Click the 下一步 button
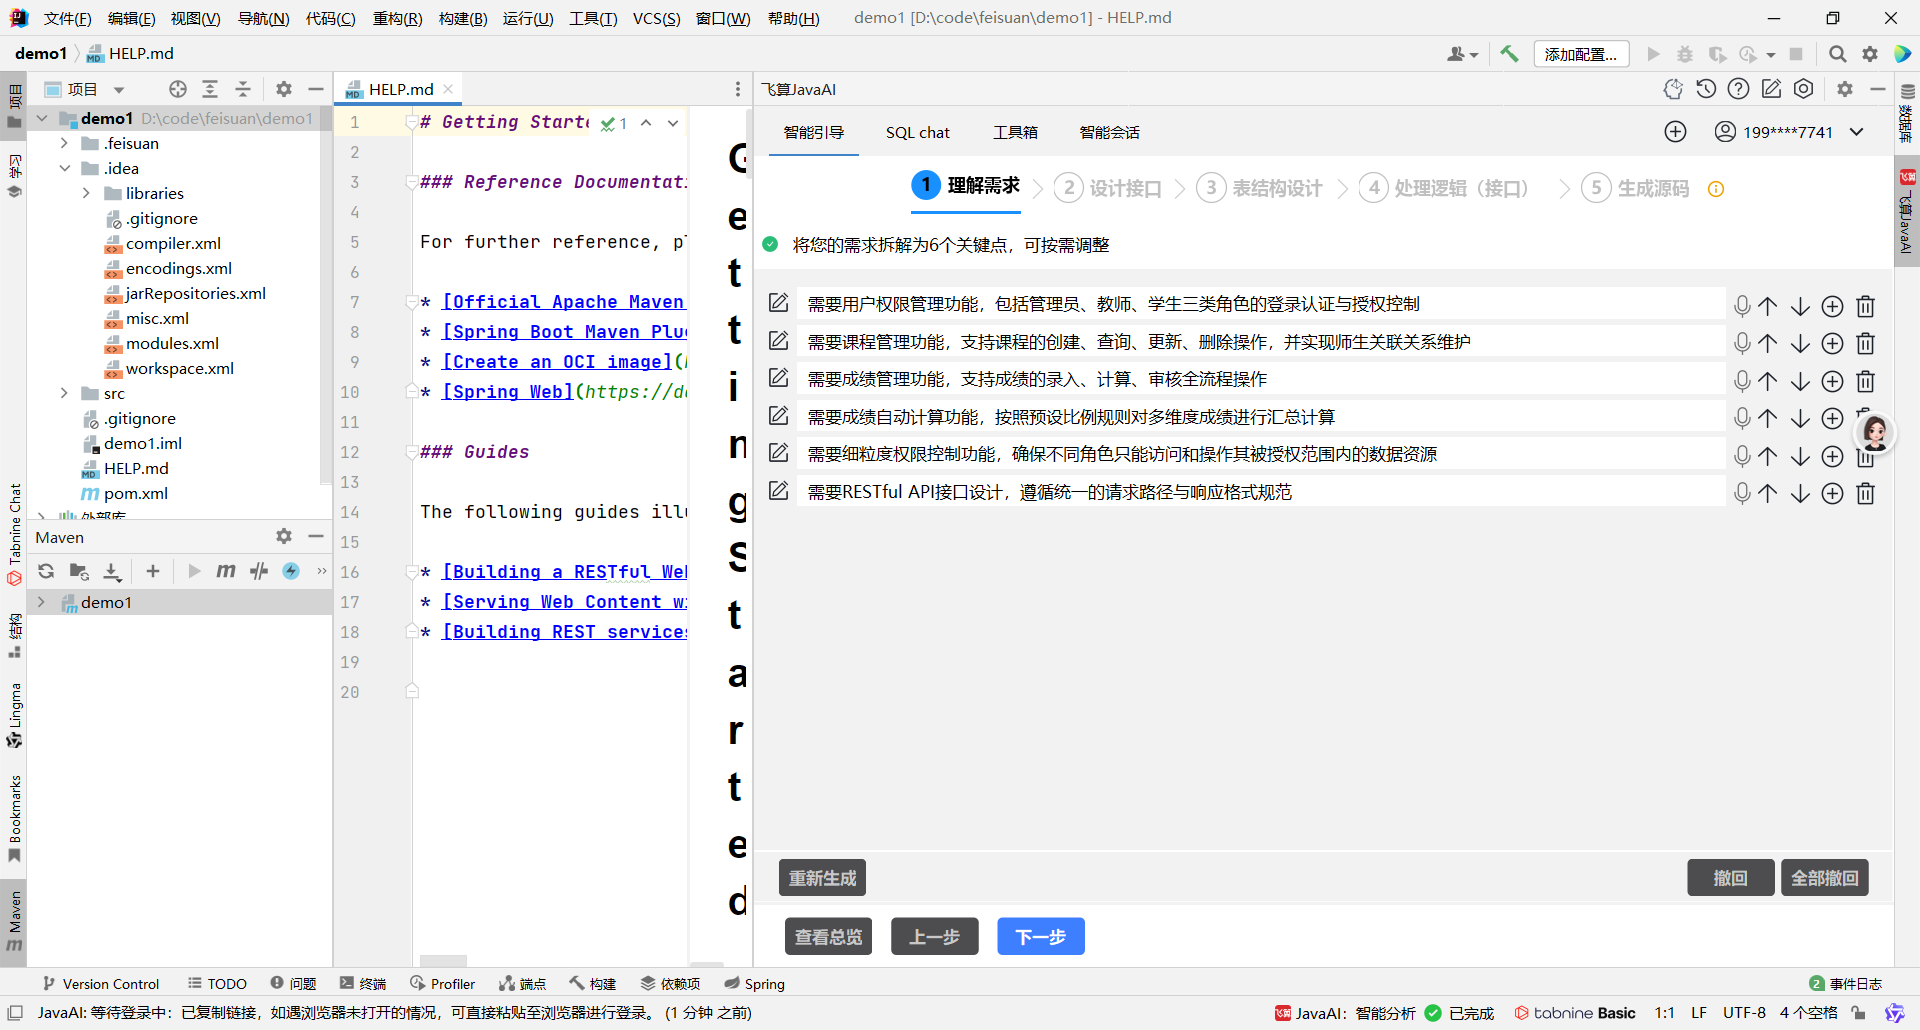The height and width of the screenshot is (1030, 1920). click(x=1040, y=936)
